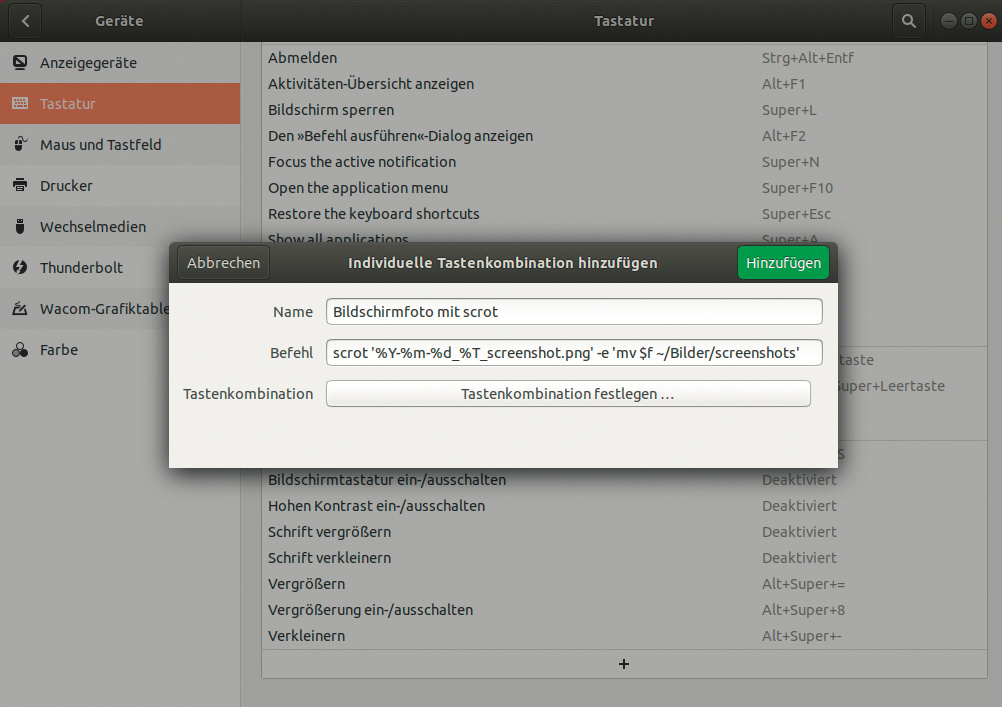Click the Super+N shortcut value
Viewport: 1002px width, 707px height.
click(x=790, y=162)
